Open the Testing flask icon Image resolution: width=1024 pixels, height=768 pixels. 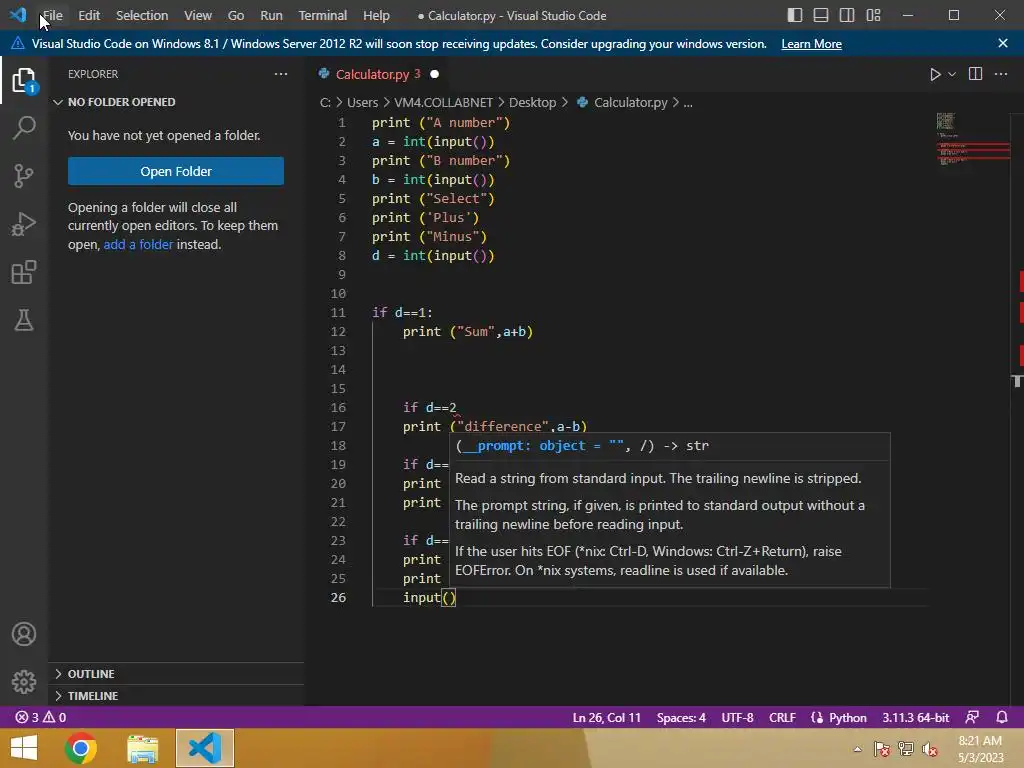24,320
